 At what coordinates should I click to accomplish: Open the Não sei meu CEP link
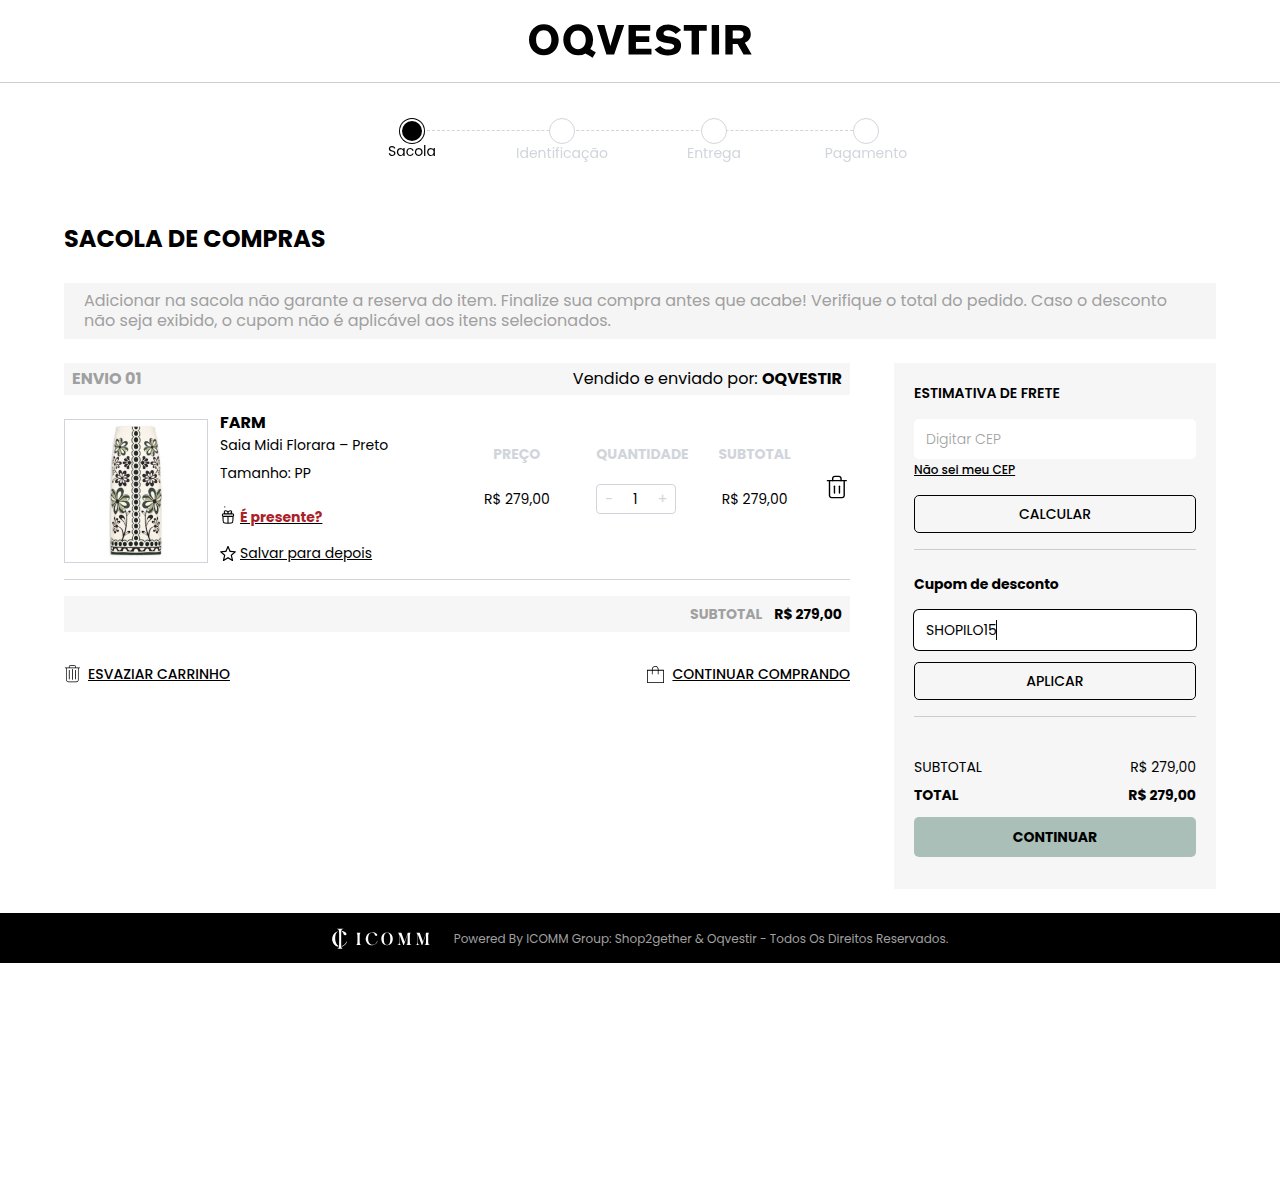tap(964, 470)
